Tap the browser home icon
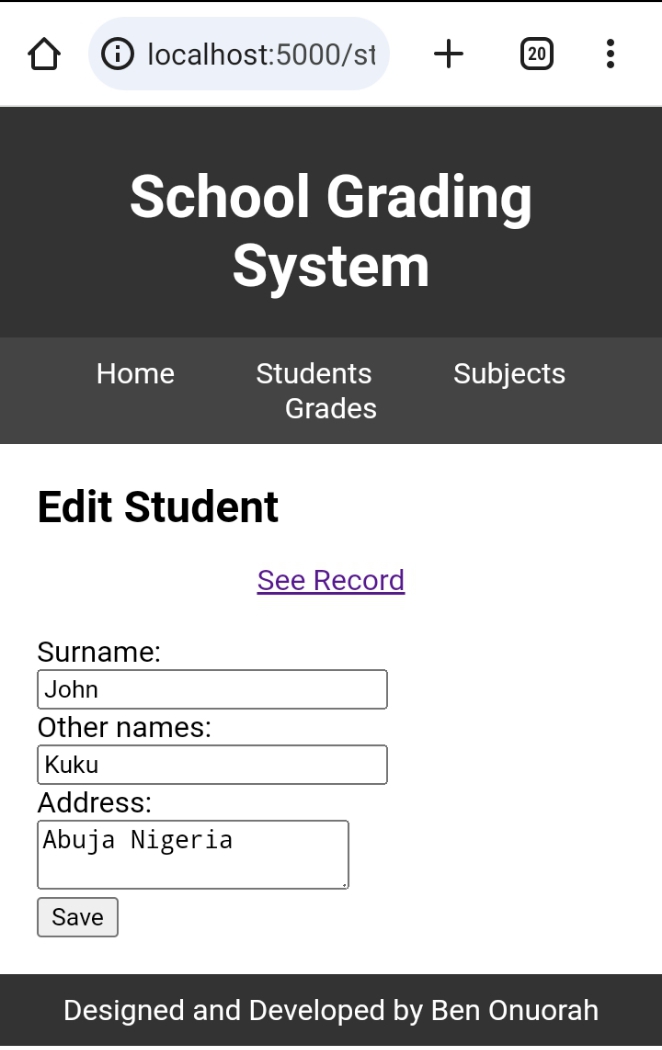This screenshot has height=1050, width=662. pos(44,54)
